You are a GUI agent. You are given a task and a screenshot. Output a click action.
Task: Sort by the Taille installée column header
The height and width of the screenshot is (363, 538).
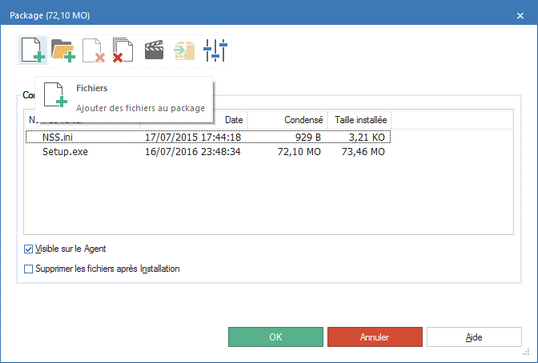[360, 120]
